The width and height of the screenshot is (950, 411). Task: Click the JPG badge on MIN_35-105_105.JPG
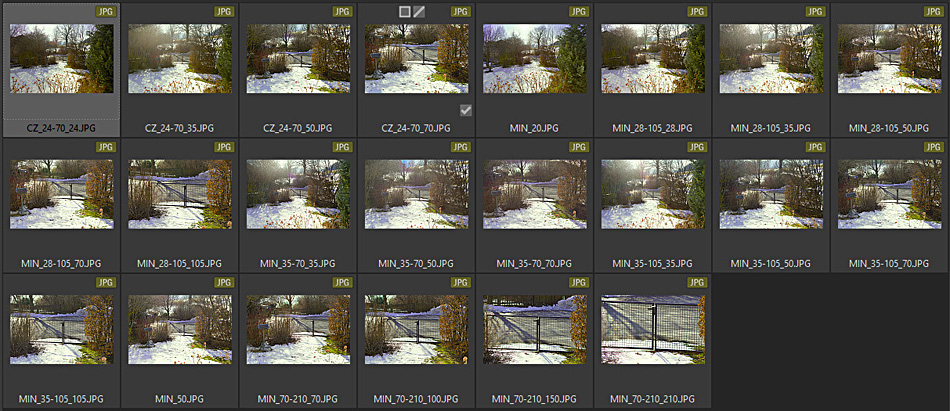(x=105, y=282)
